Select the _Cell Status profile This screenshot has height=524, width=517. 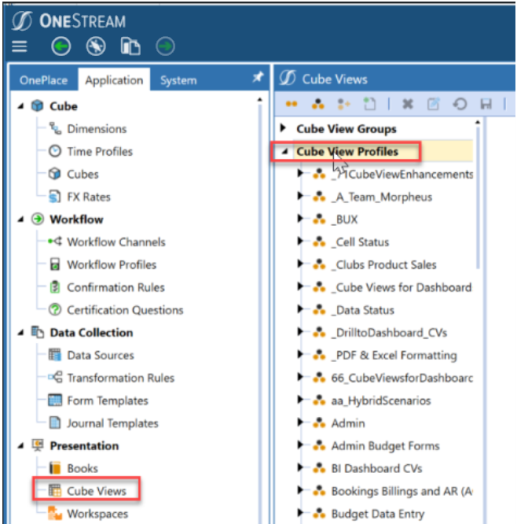pyautogui.click(x=360, y=242)
